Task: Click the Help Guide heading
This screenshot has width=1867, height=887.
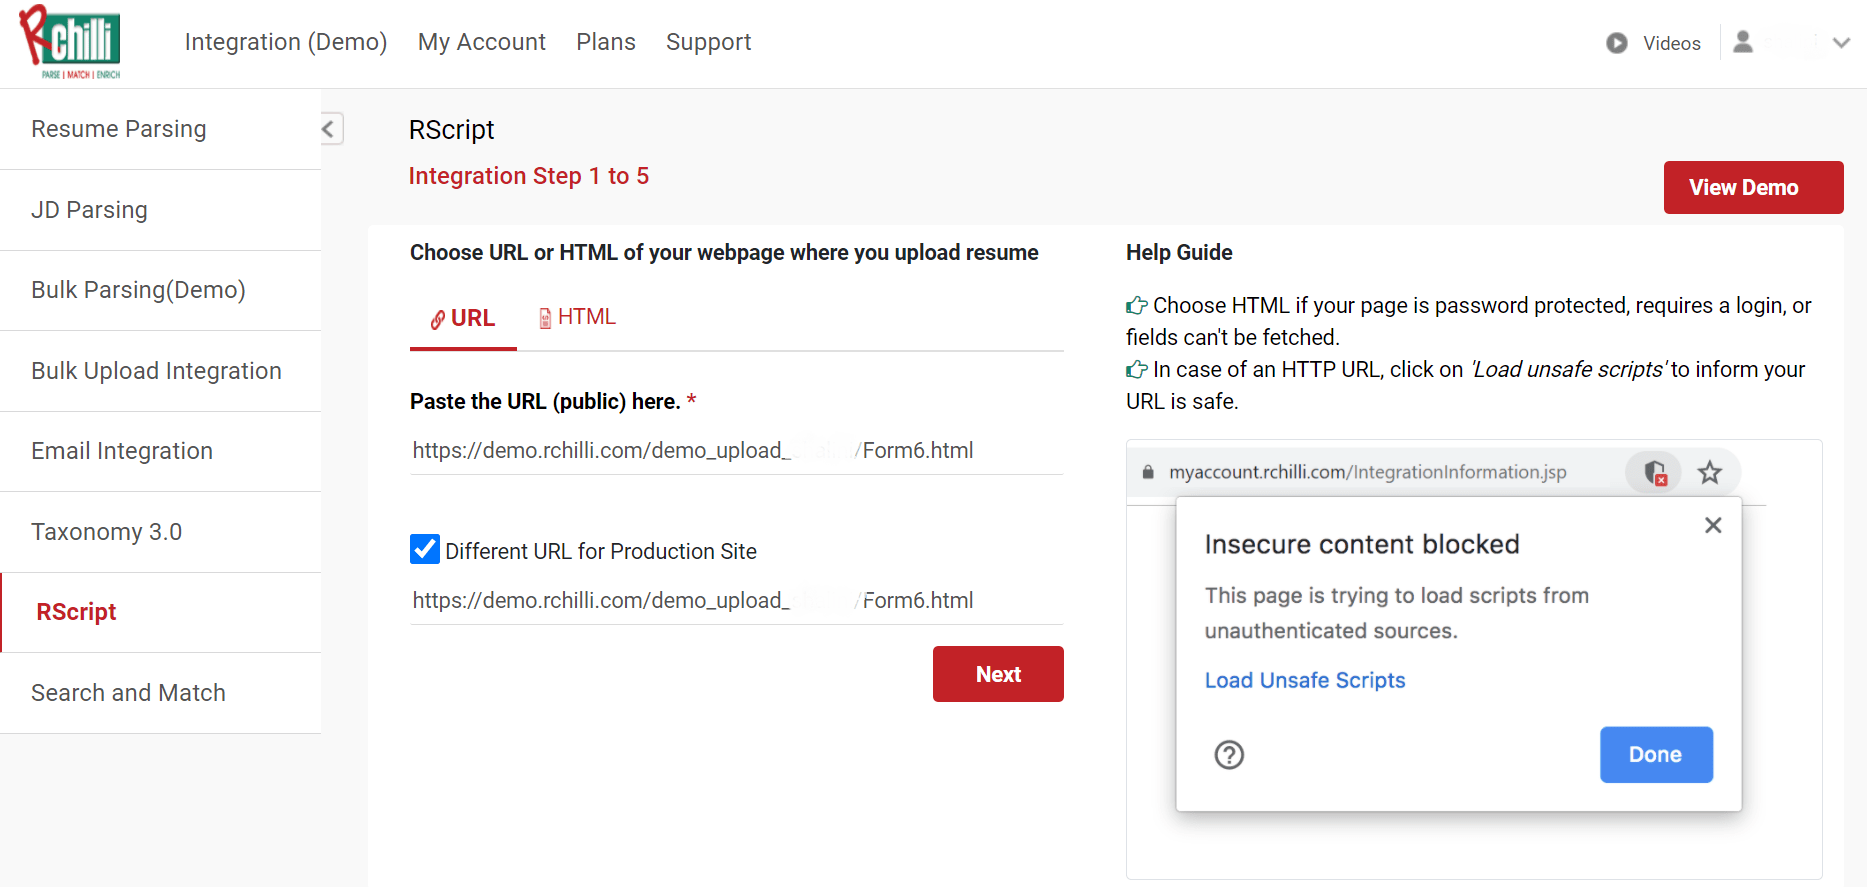Action: click(x=1179, y=252)
